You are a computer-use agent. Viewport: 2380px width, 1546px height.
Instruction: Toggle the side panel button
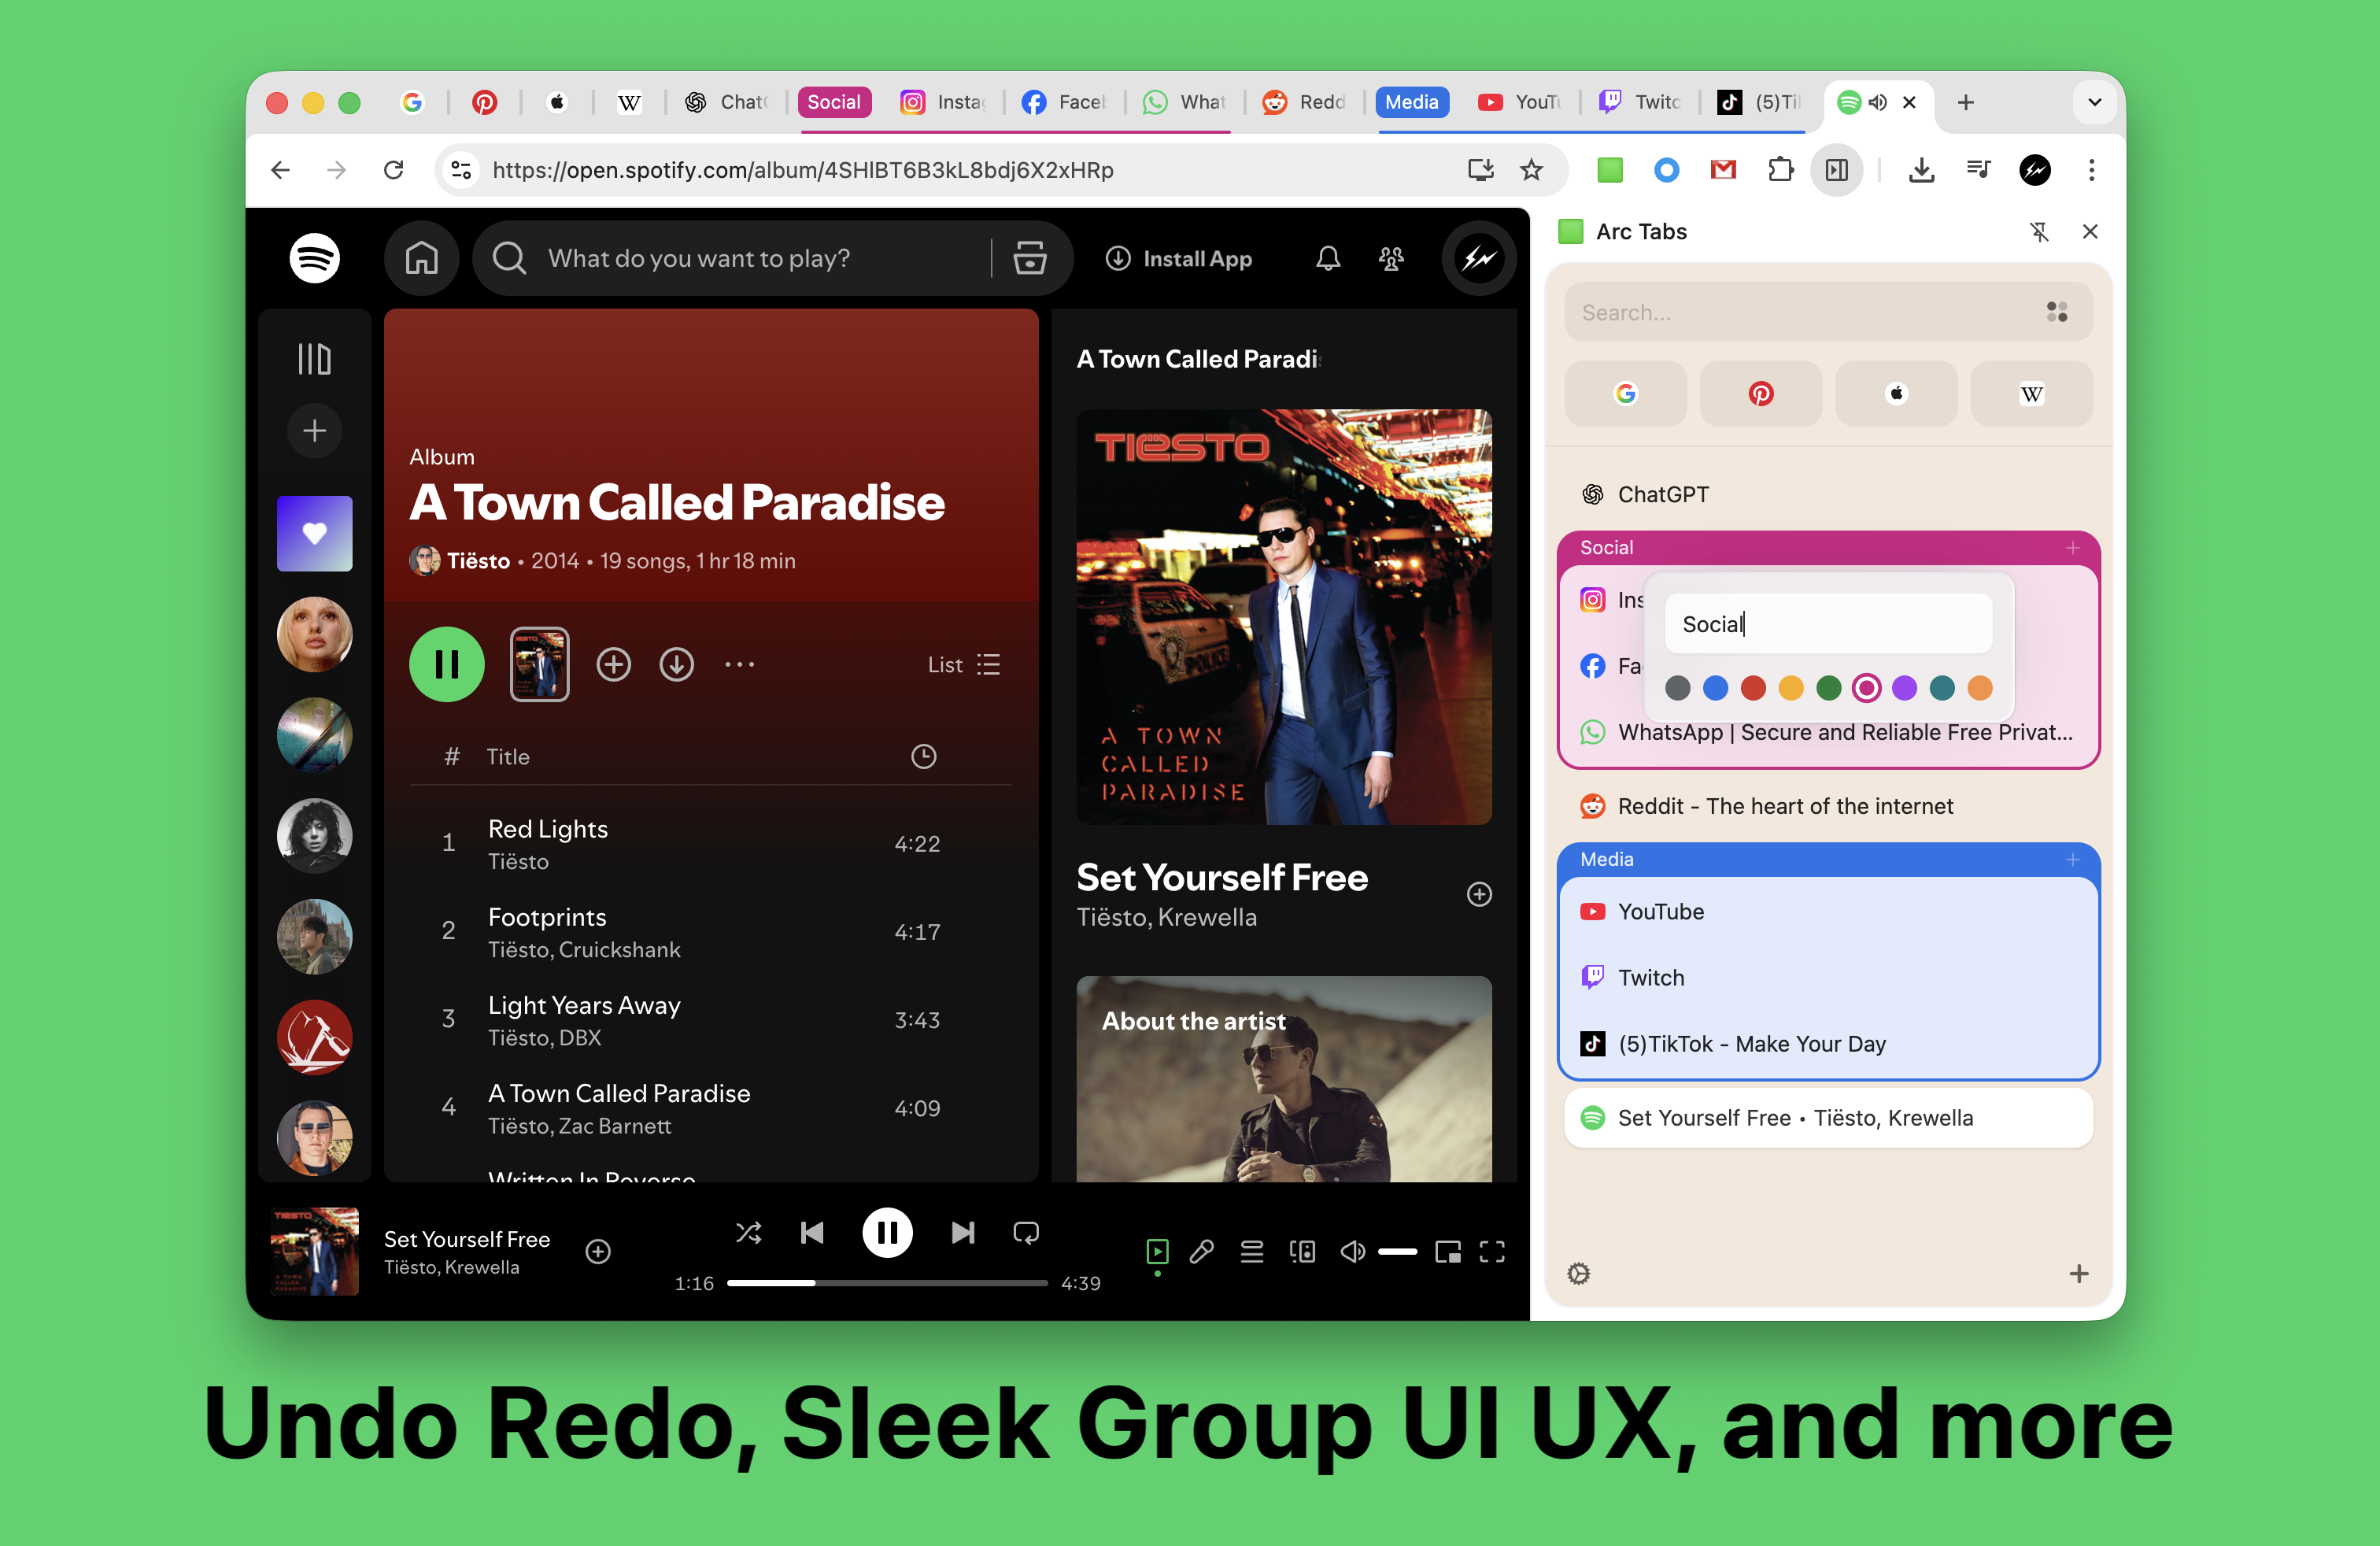(1837, 170)
